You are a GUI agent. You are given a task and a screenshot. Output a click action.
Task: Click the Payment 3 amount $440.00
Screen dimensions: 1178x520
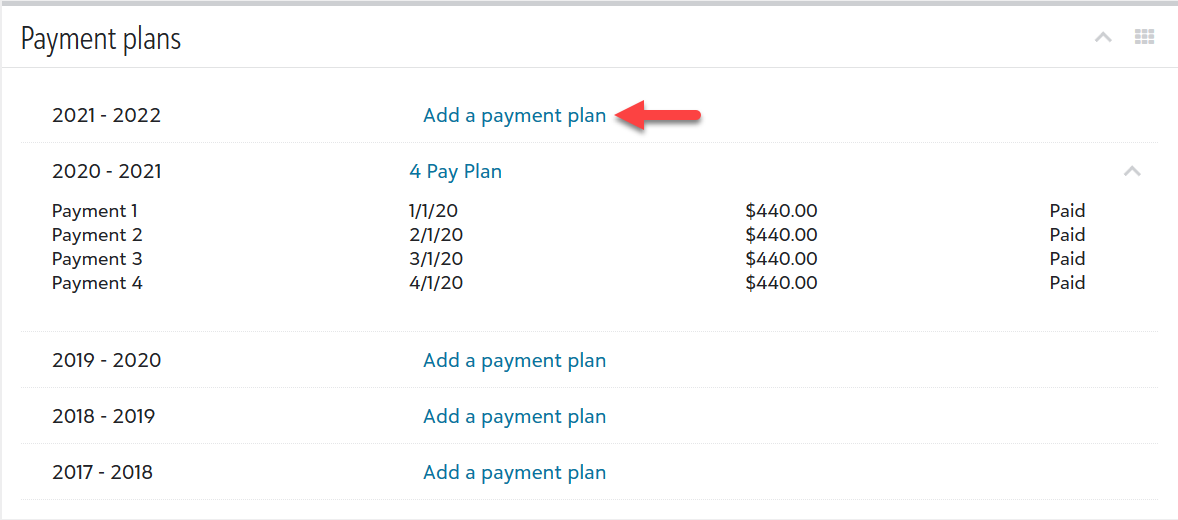(781, 259)
